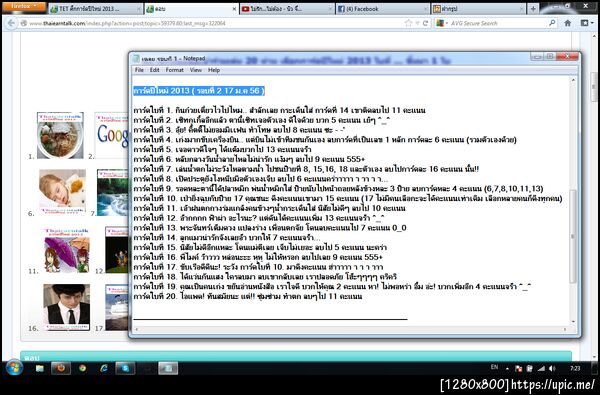The height and width of the screenshot is (395, 600).
Task: Click Notepad vertical scroll down arrow
Action: [573, 322]
